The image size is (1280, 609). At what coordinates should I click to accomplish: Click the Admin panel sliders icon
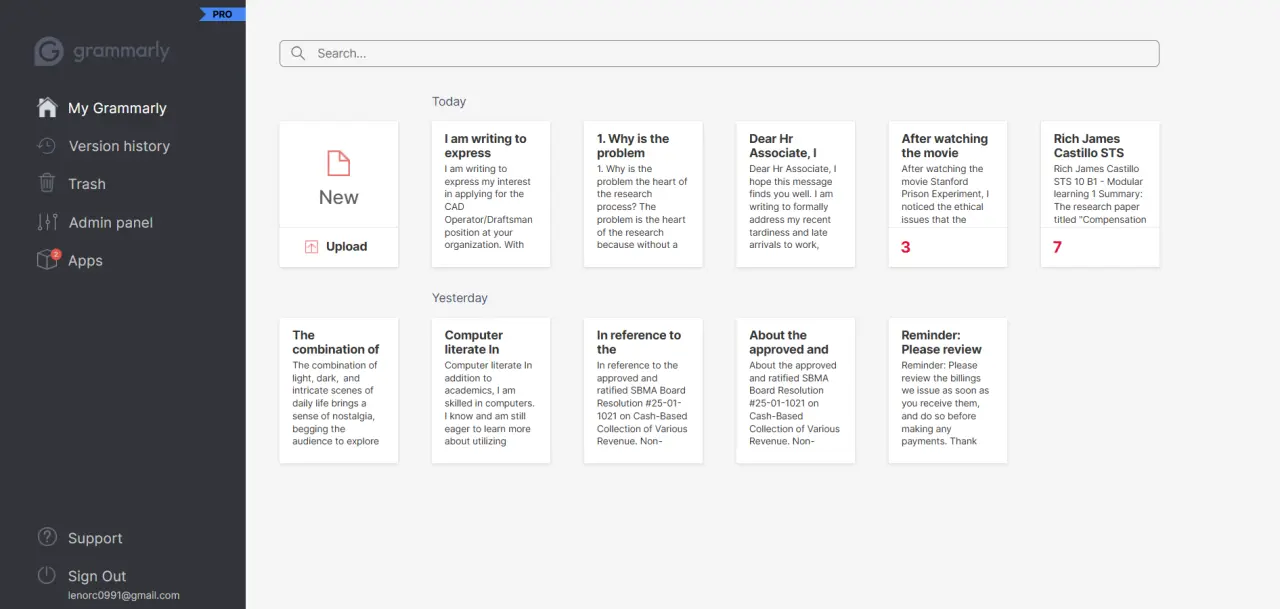tap(47, 222)
